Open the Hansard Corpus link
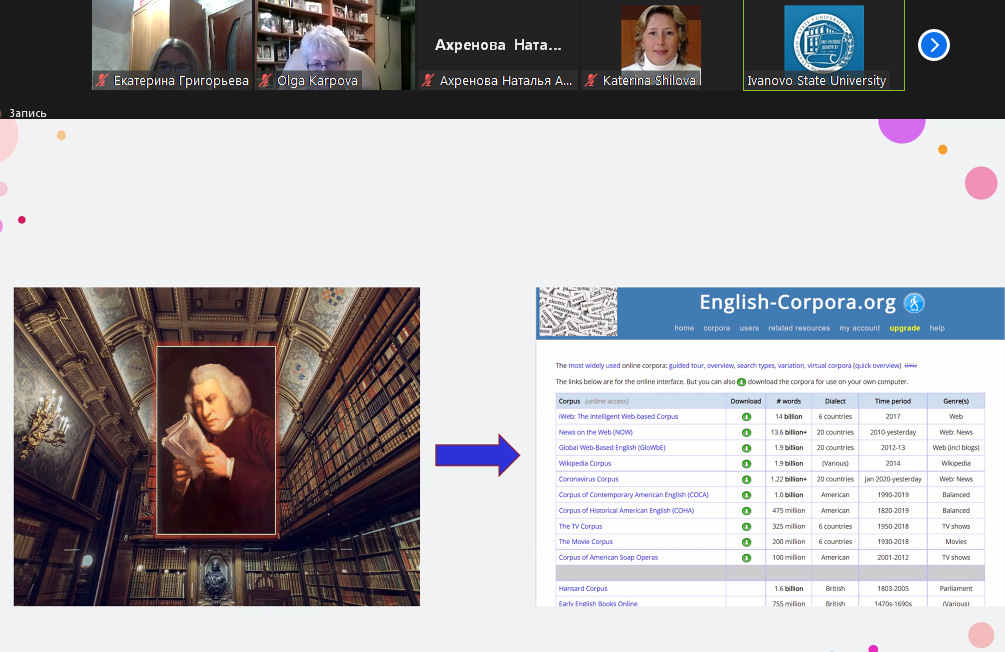 click(583, 589)
